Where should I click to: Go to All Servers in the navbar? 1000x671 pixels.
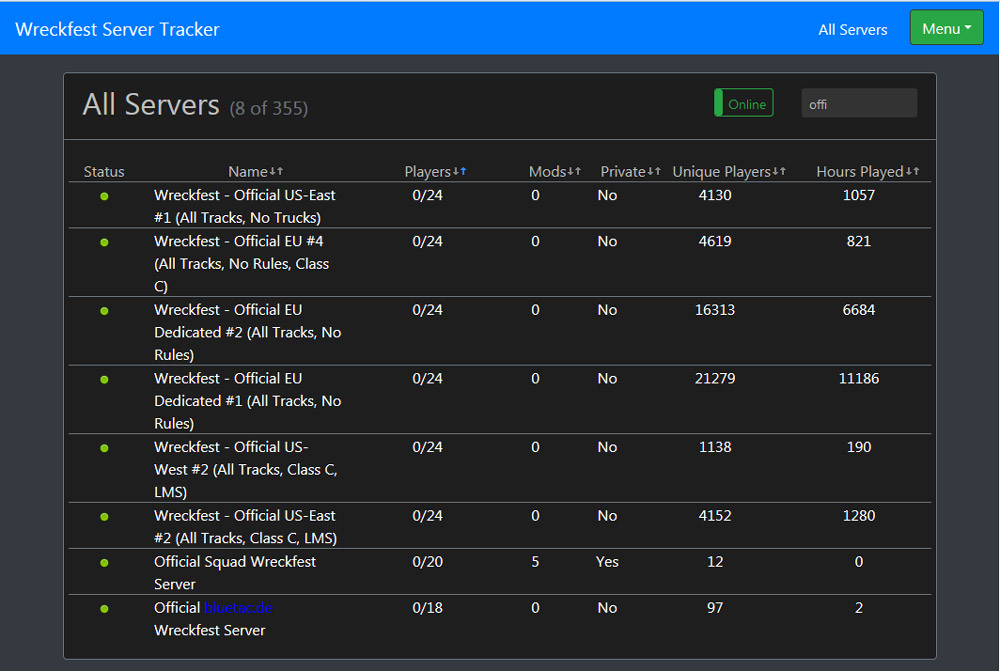(x=853, y=29)
